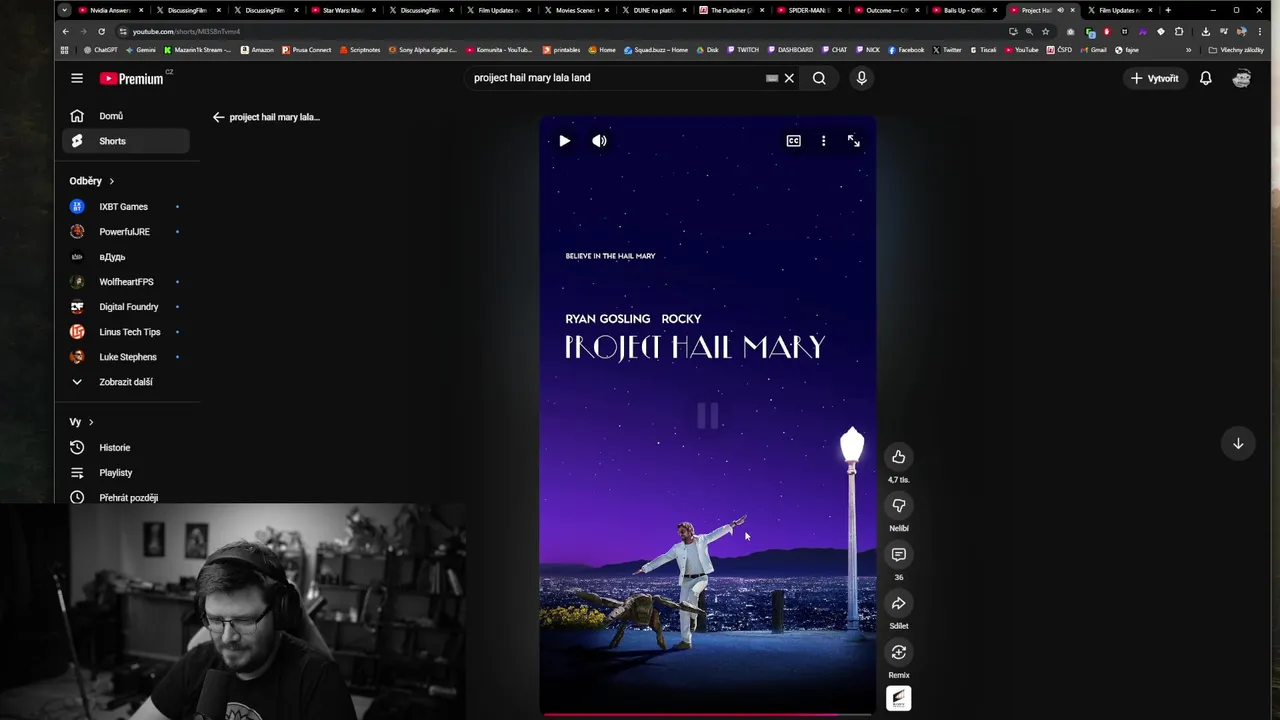
Task: Open the Luke Stephens channel
Action: pyautogui.click(x=125, y=357)
